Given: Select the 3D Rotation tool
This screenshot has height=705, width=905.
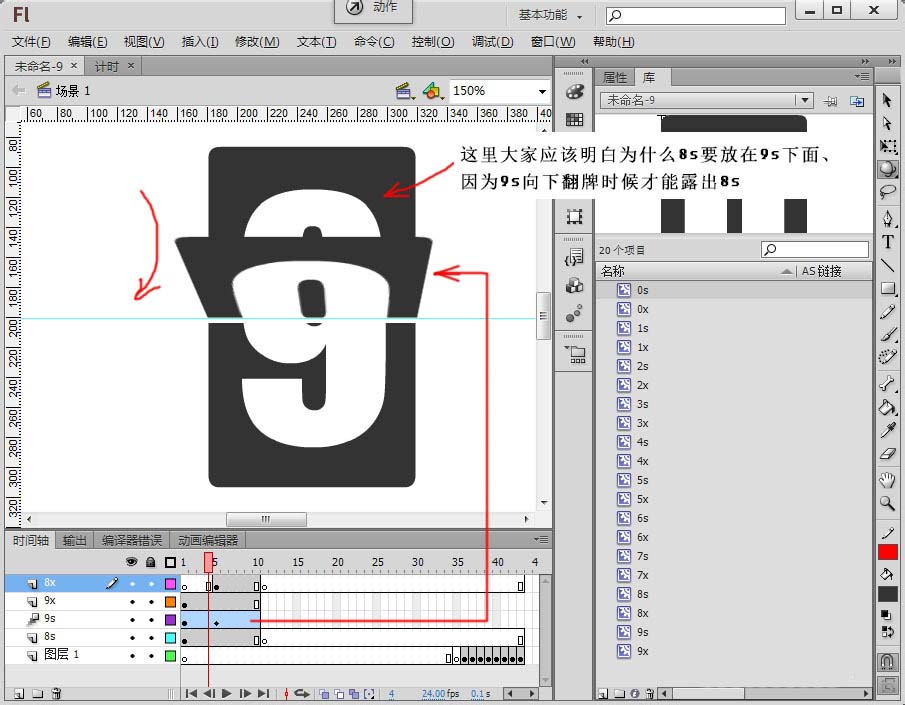Looking at the screenshot, I should [x=887, y=169].
